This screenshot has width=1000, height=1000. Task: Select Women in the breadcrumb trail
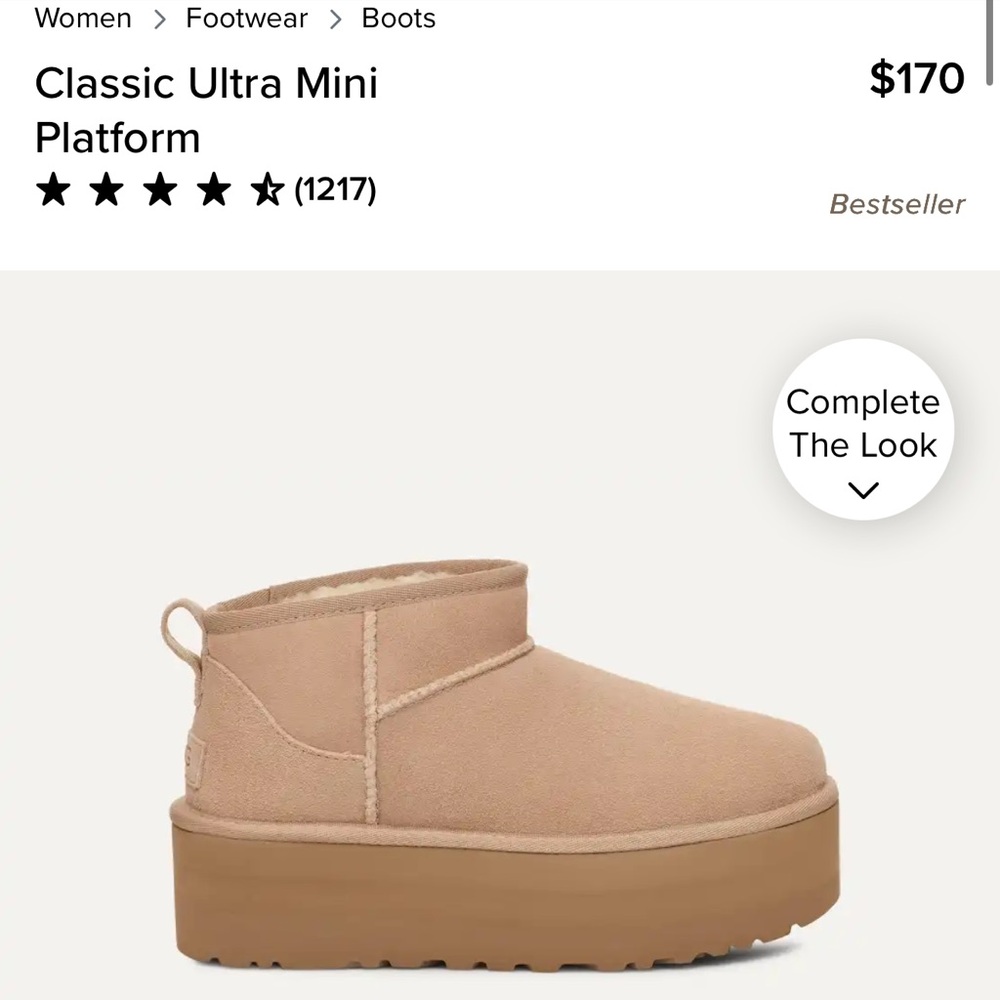(x=83, y=18)
